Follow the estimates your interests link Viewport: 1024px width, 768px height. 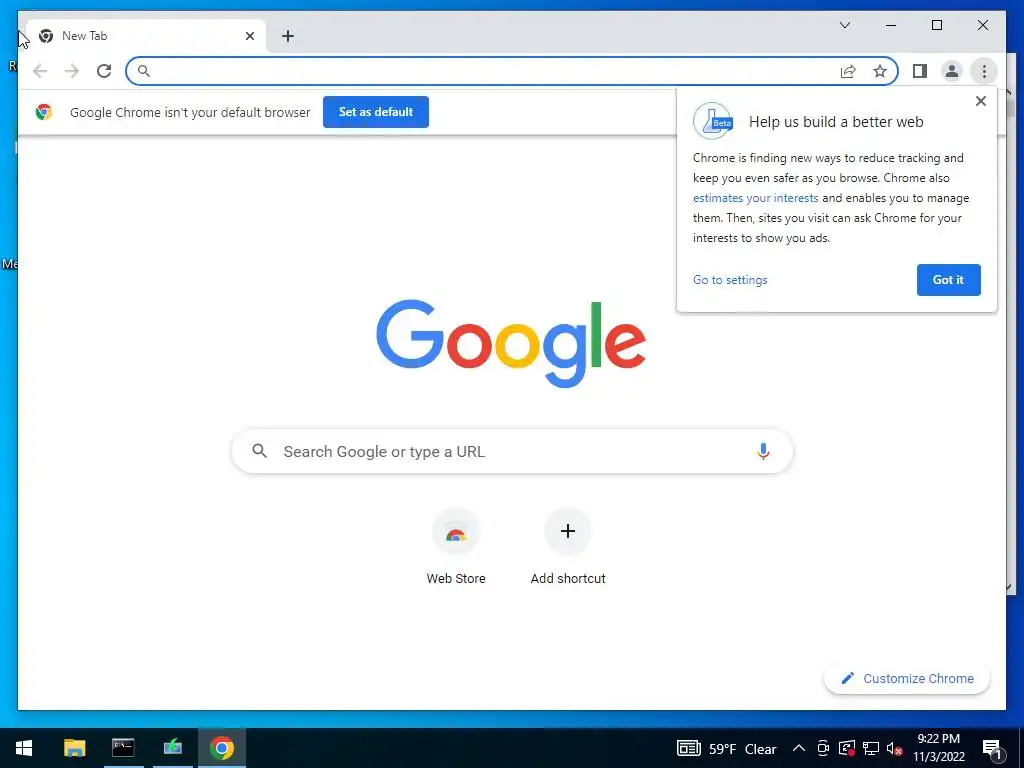(x=756, y=198)
